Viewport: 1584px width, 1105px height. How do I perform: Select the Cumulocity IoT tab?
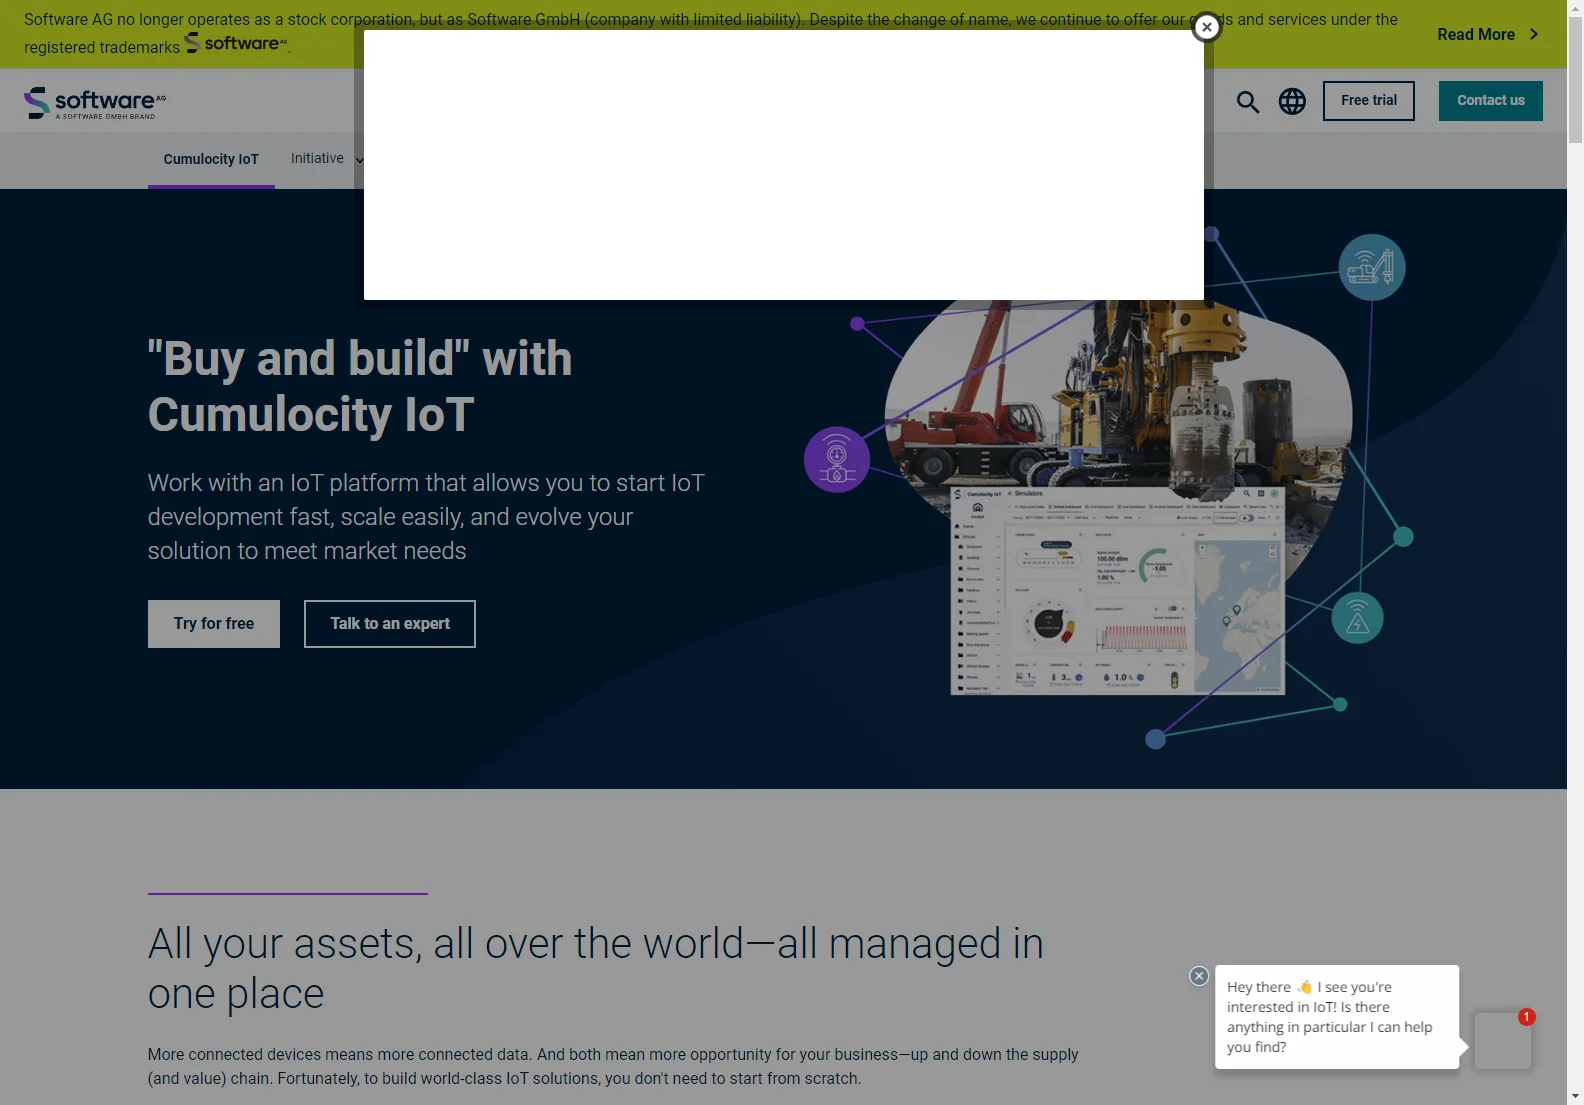point(211,159)
